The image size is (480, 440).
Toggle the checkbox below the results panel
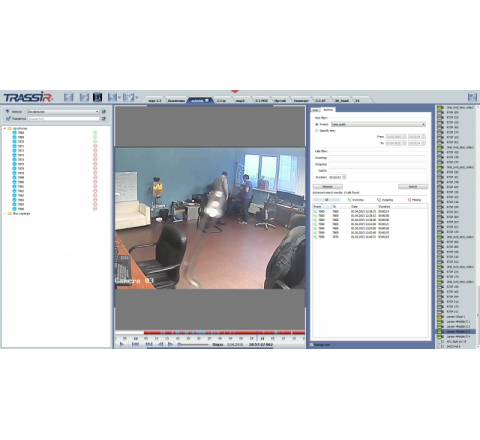click(x=312, y=345)
